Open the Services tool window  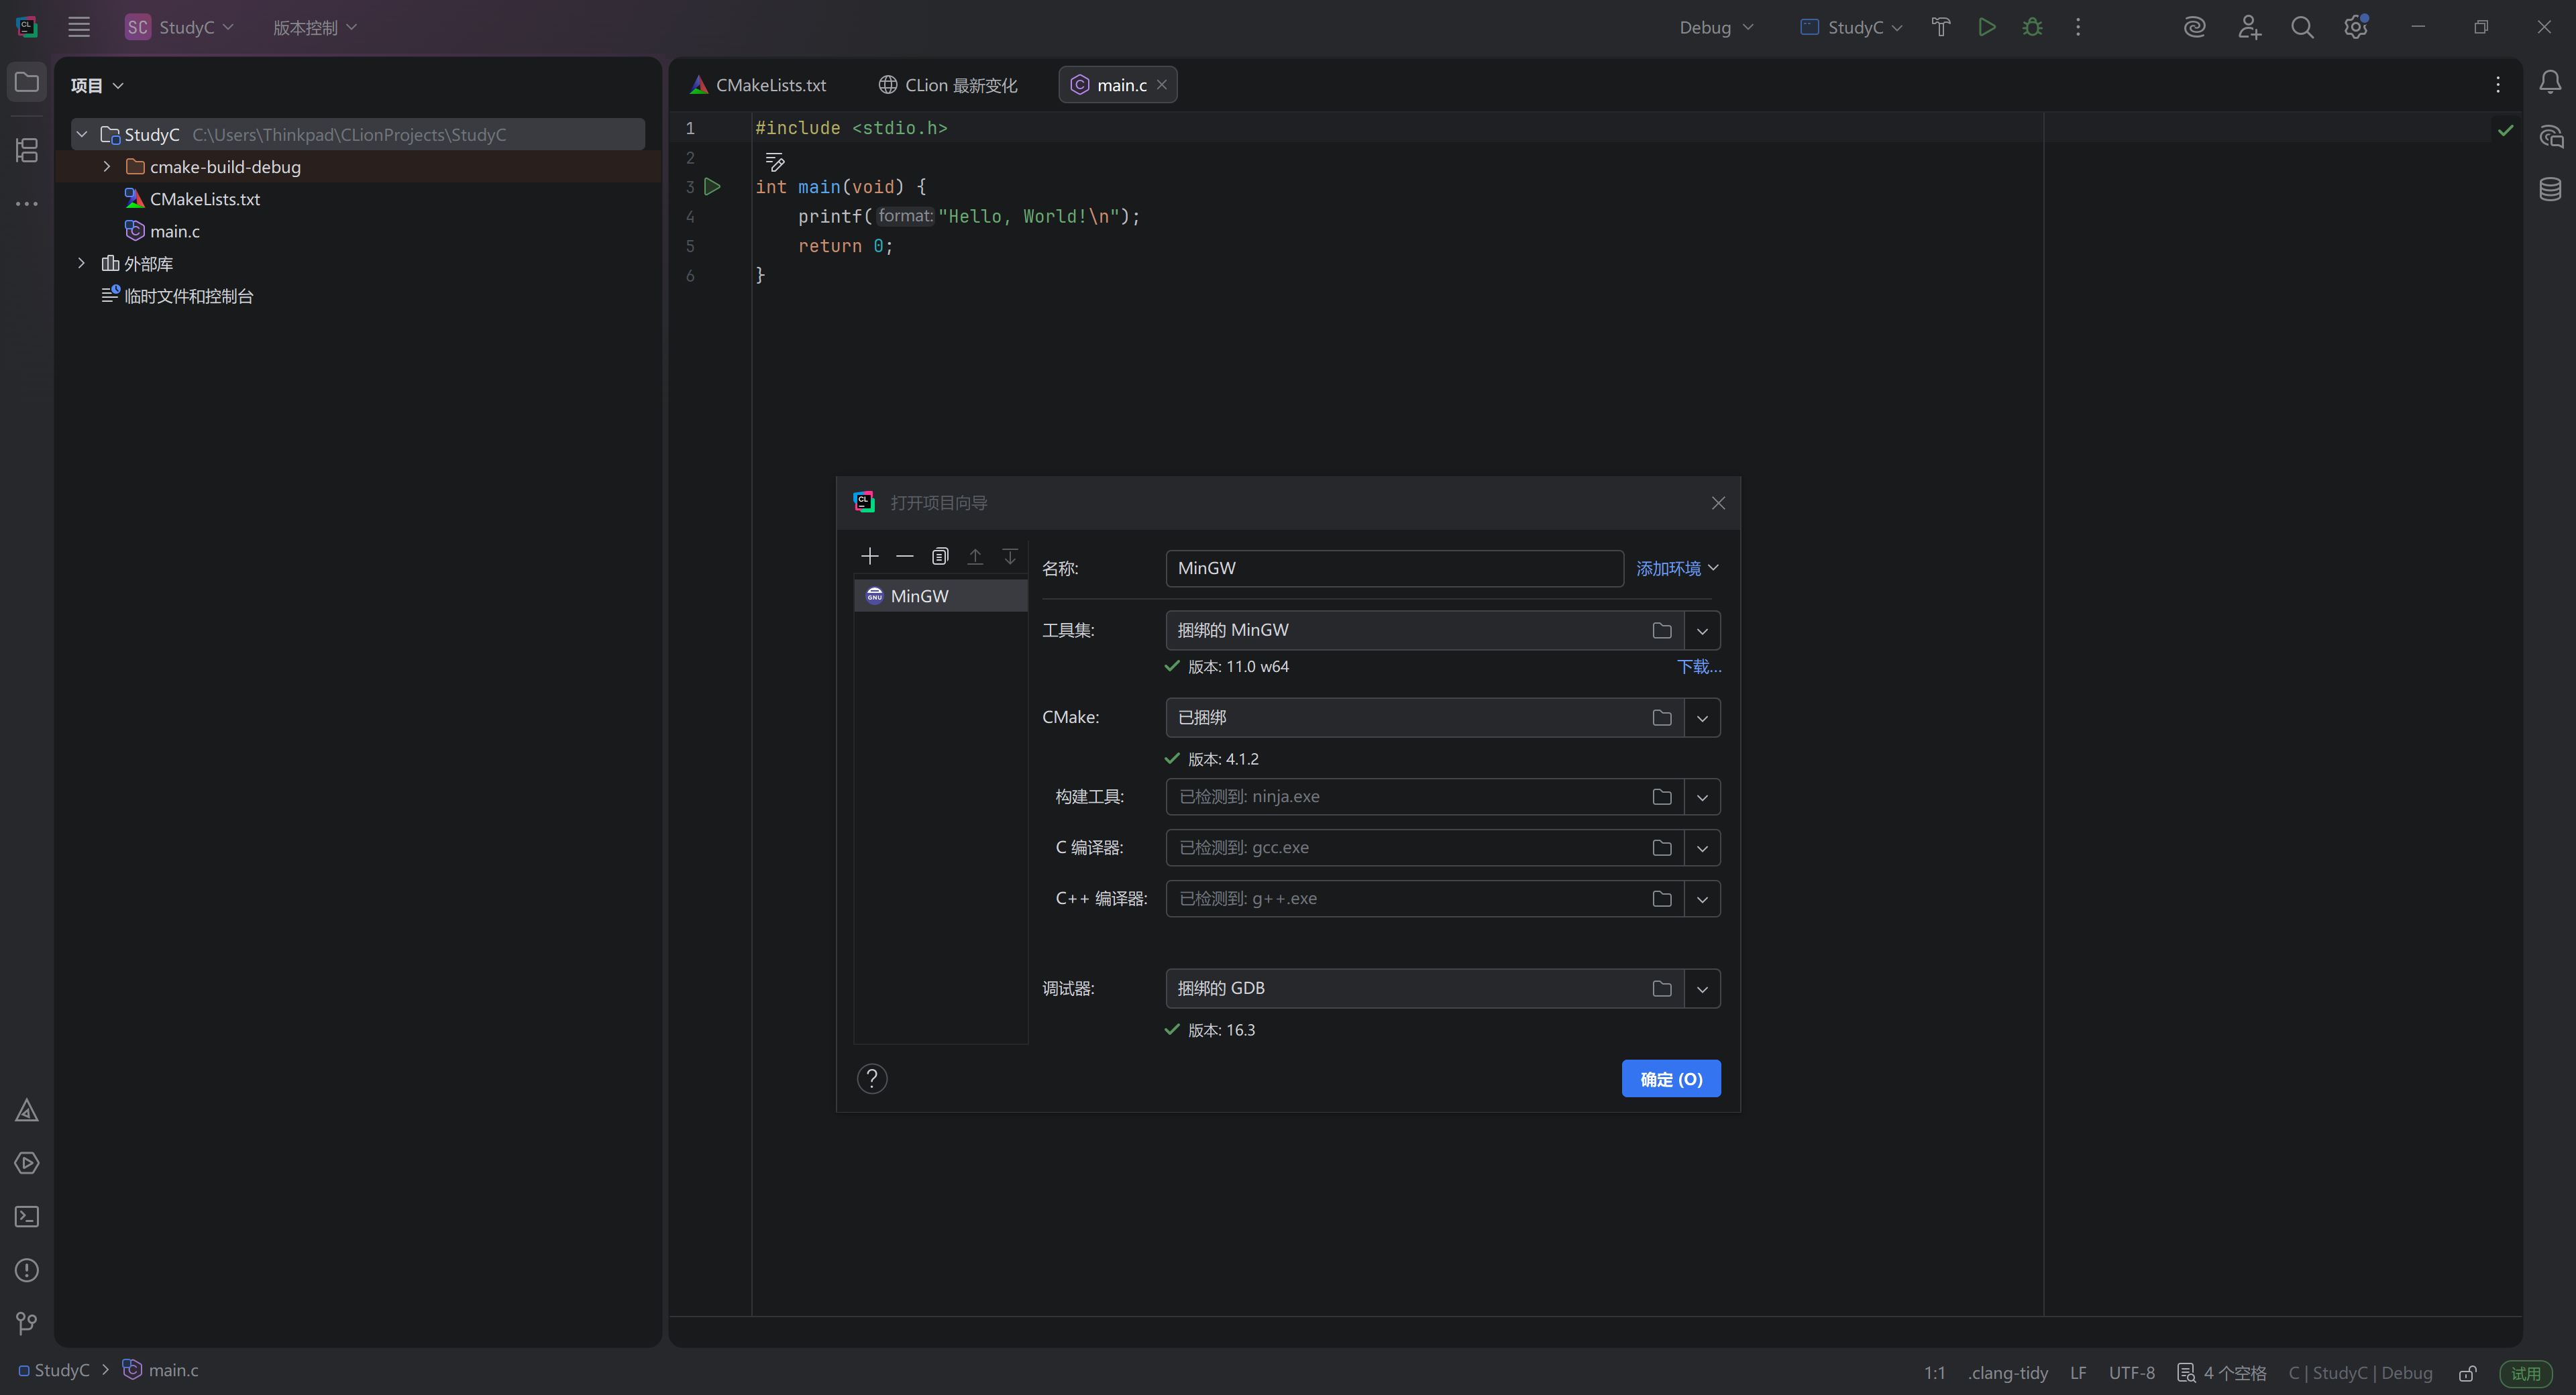coord(27,1163)
